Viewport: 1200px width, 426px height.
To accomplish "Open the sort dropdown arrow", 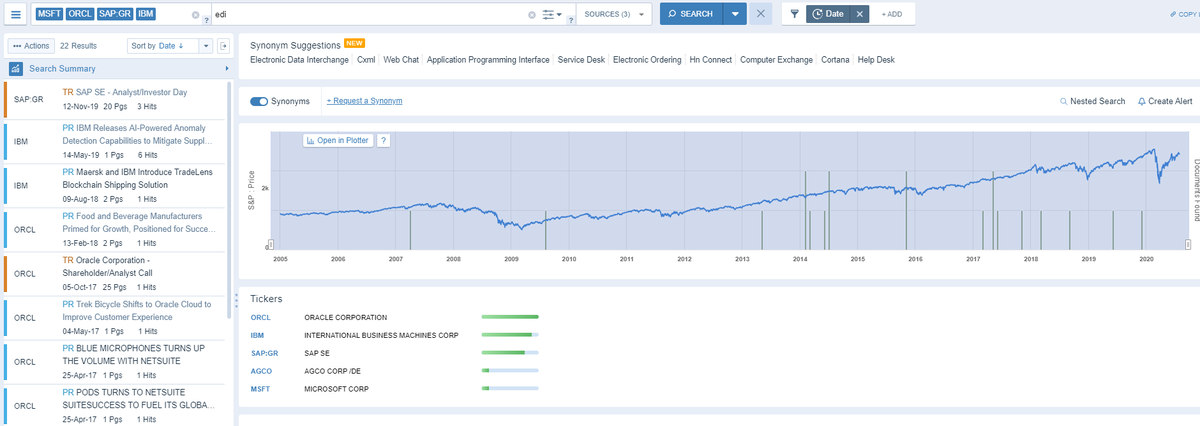I will [206, 46].
